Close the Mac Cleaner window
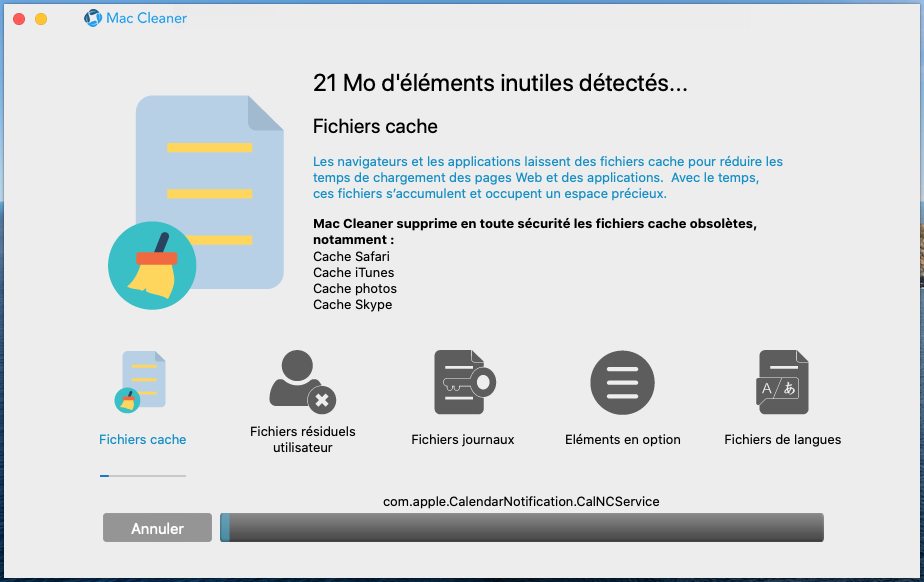Image resolution: width=924 pixels, height=582 pixels. click(19, 19)
